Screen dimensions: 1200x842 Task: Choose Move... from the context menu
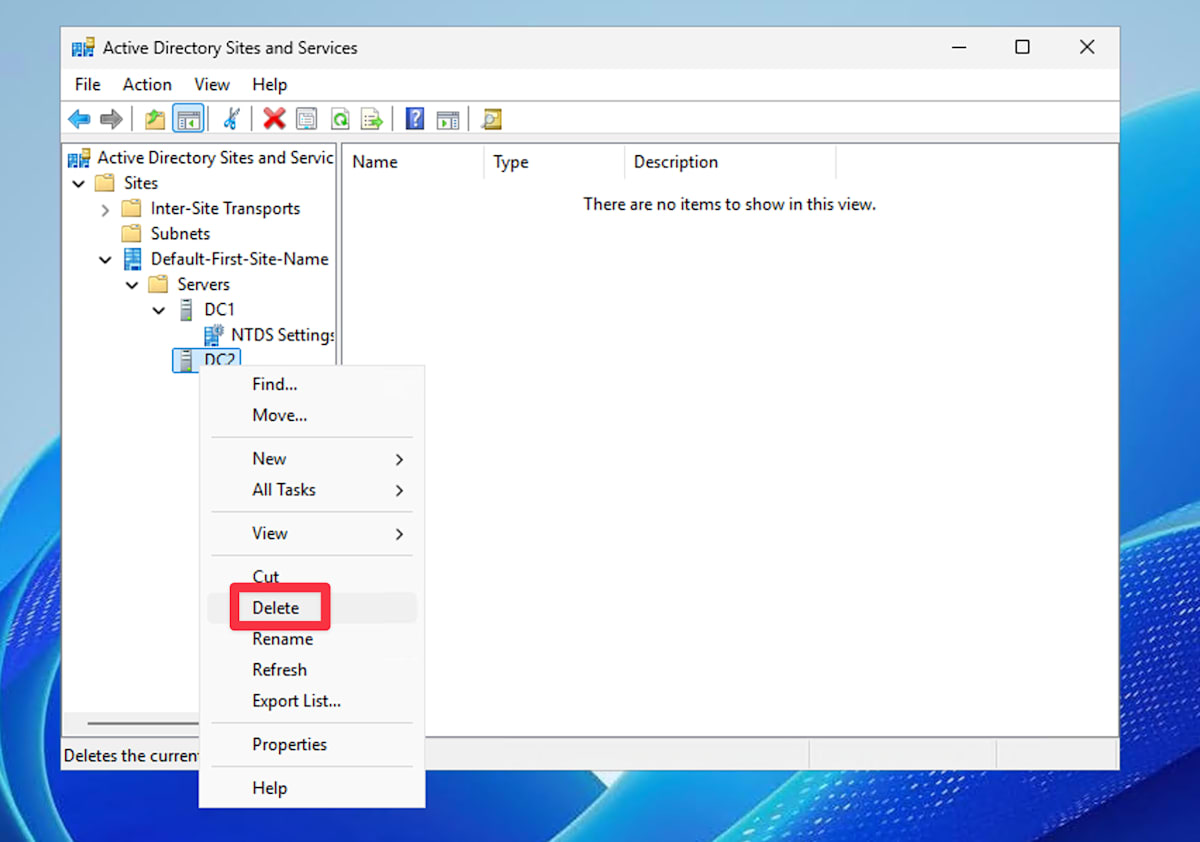pyautogui.click(x=312, y=415)
